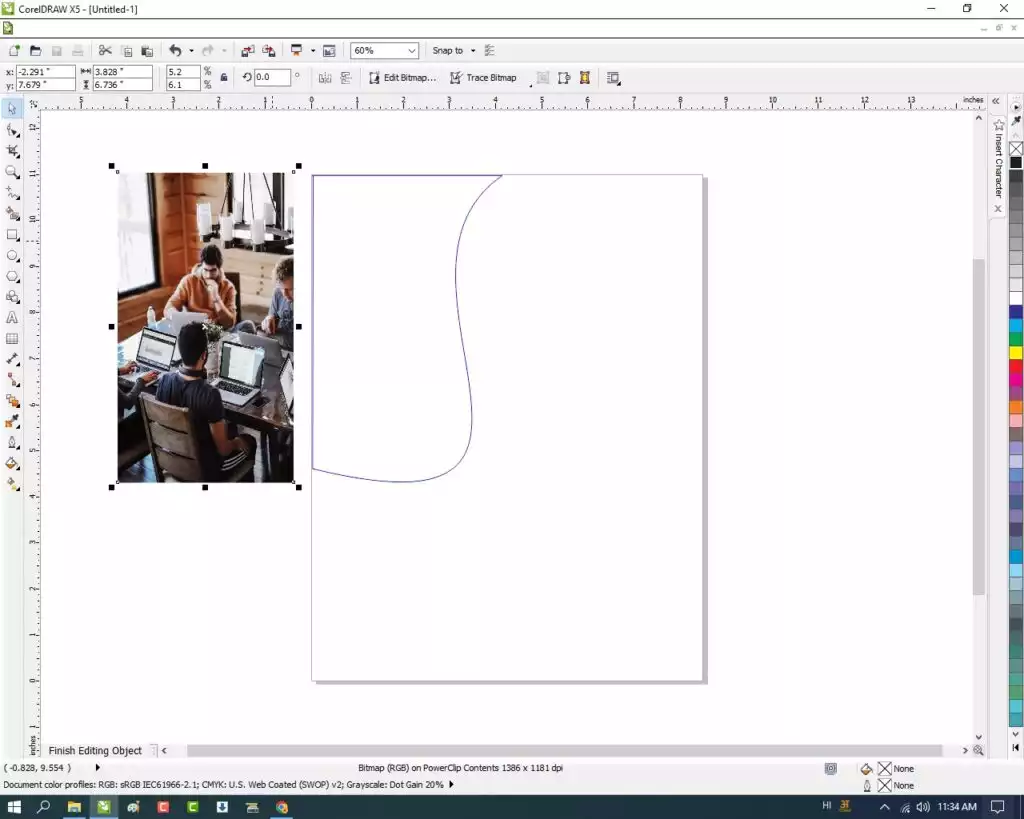Select the Table tool

pyautogui.click(x=12, y=338)
